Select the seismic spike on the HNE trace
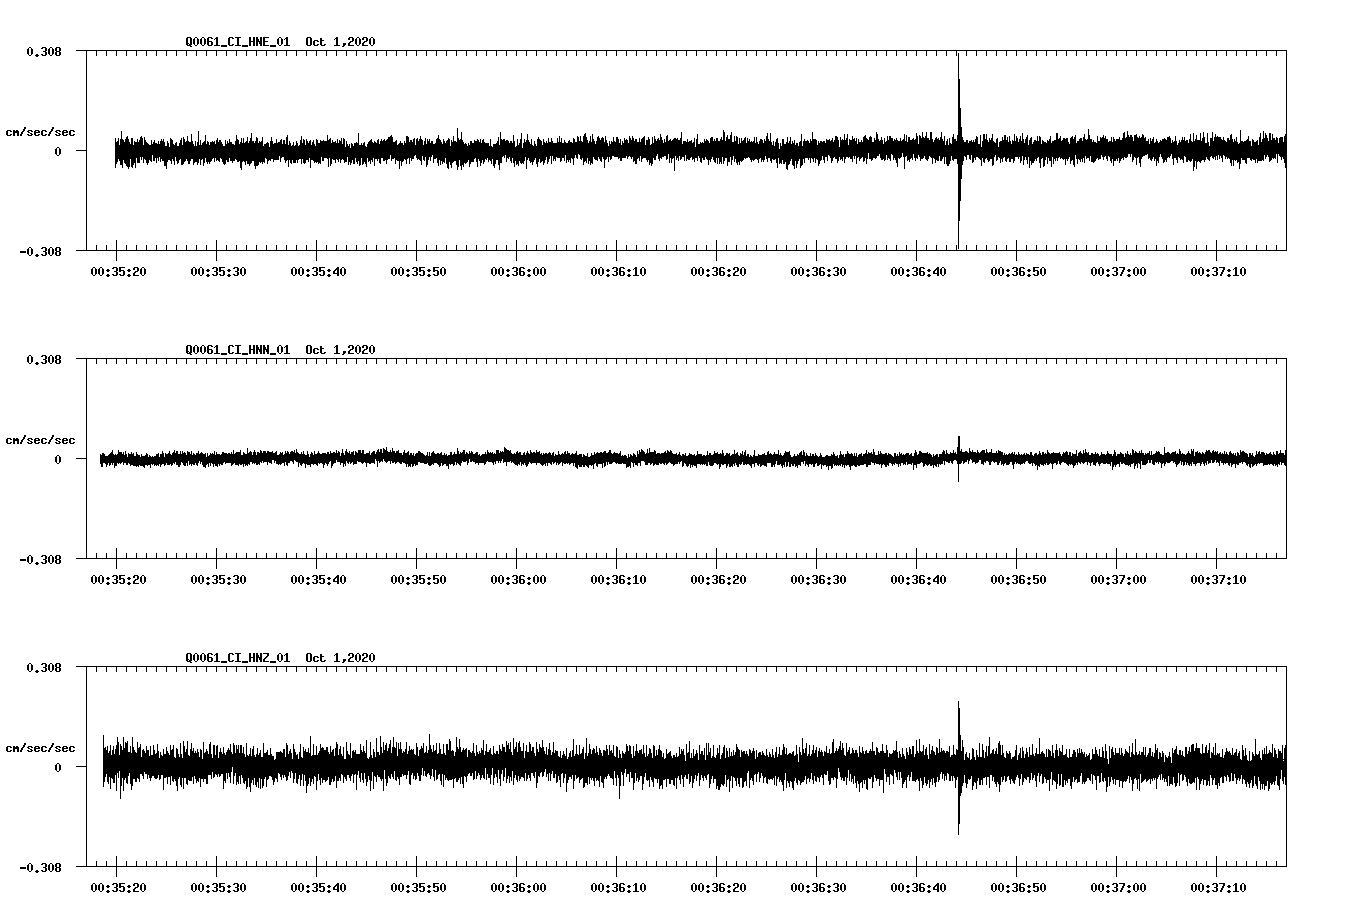This screenshot has height=924, width=1358. (959, 148)
